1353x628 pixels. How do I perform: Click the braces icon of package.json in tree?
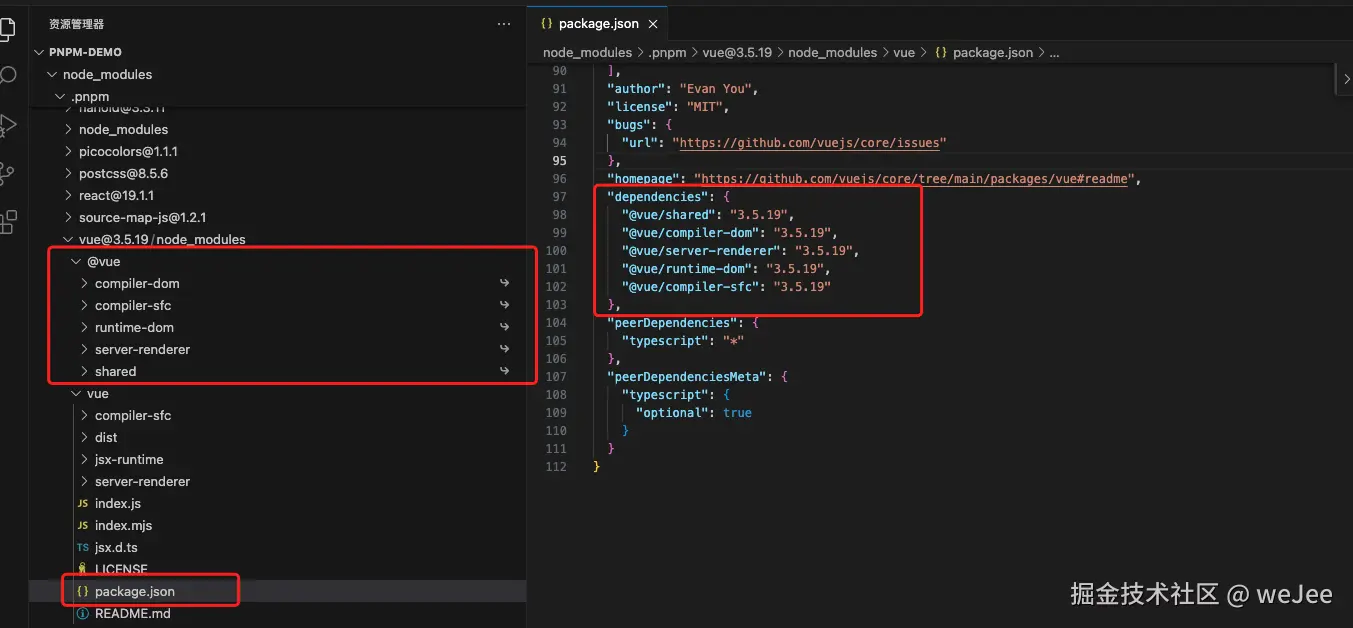click(83, 592)
